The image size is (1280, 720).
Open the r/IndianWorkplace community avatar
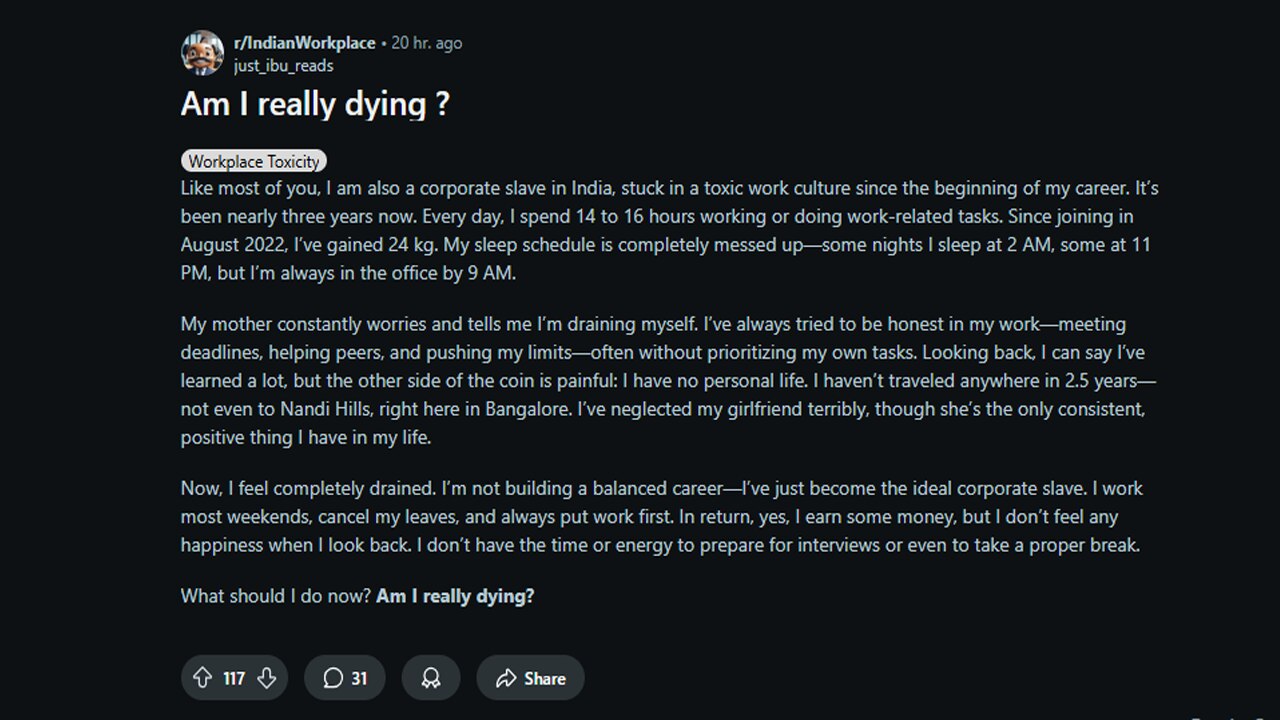pos(202,53)
